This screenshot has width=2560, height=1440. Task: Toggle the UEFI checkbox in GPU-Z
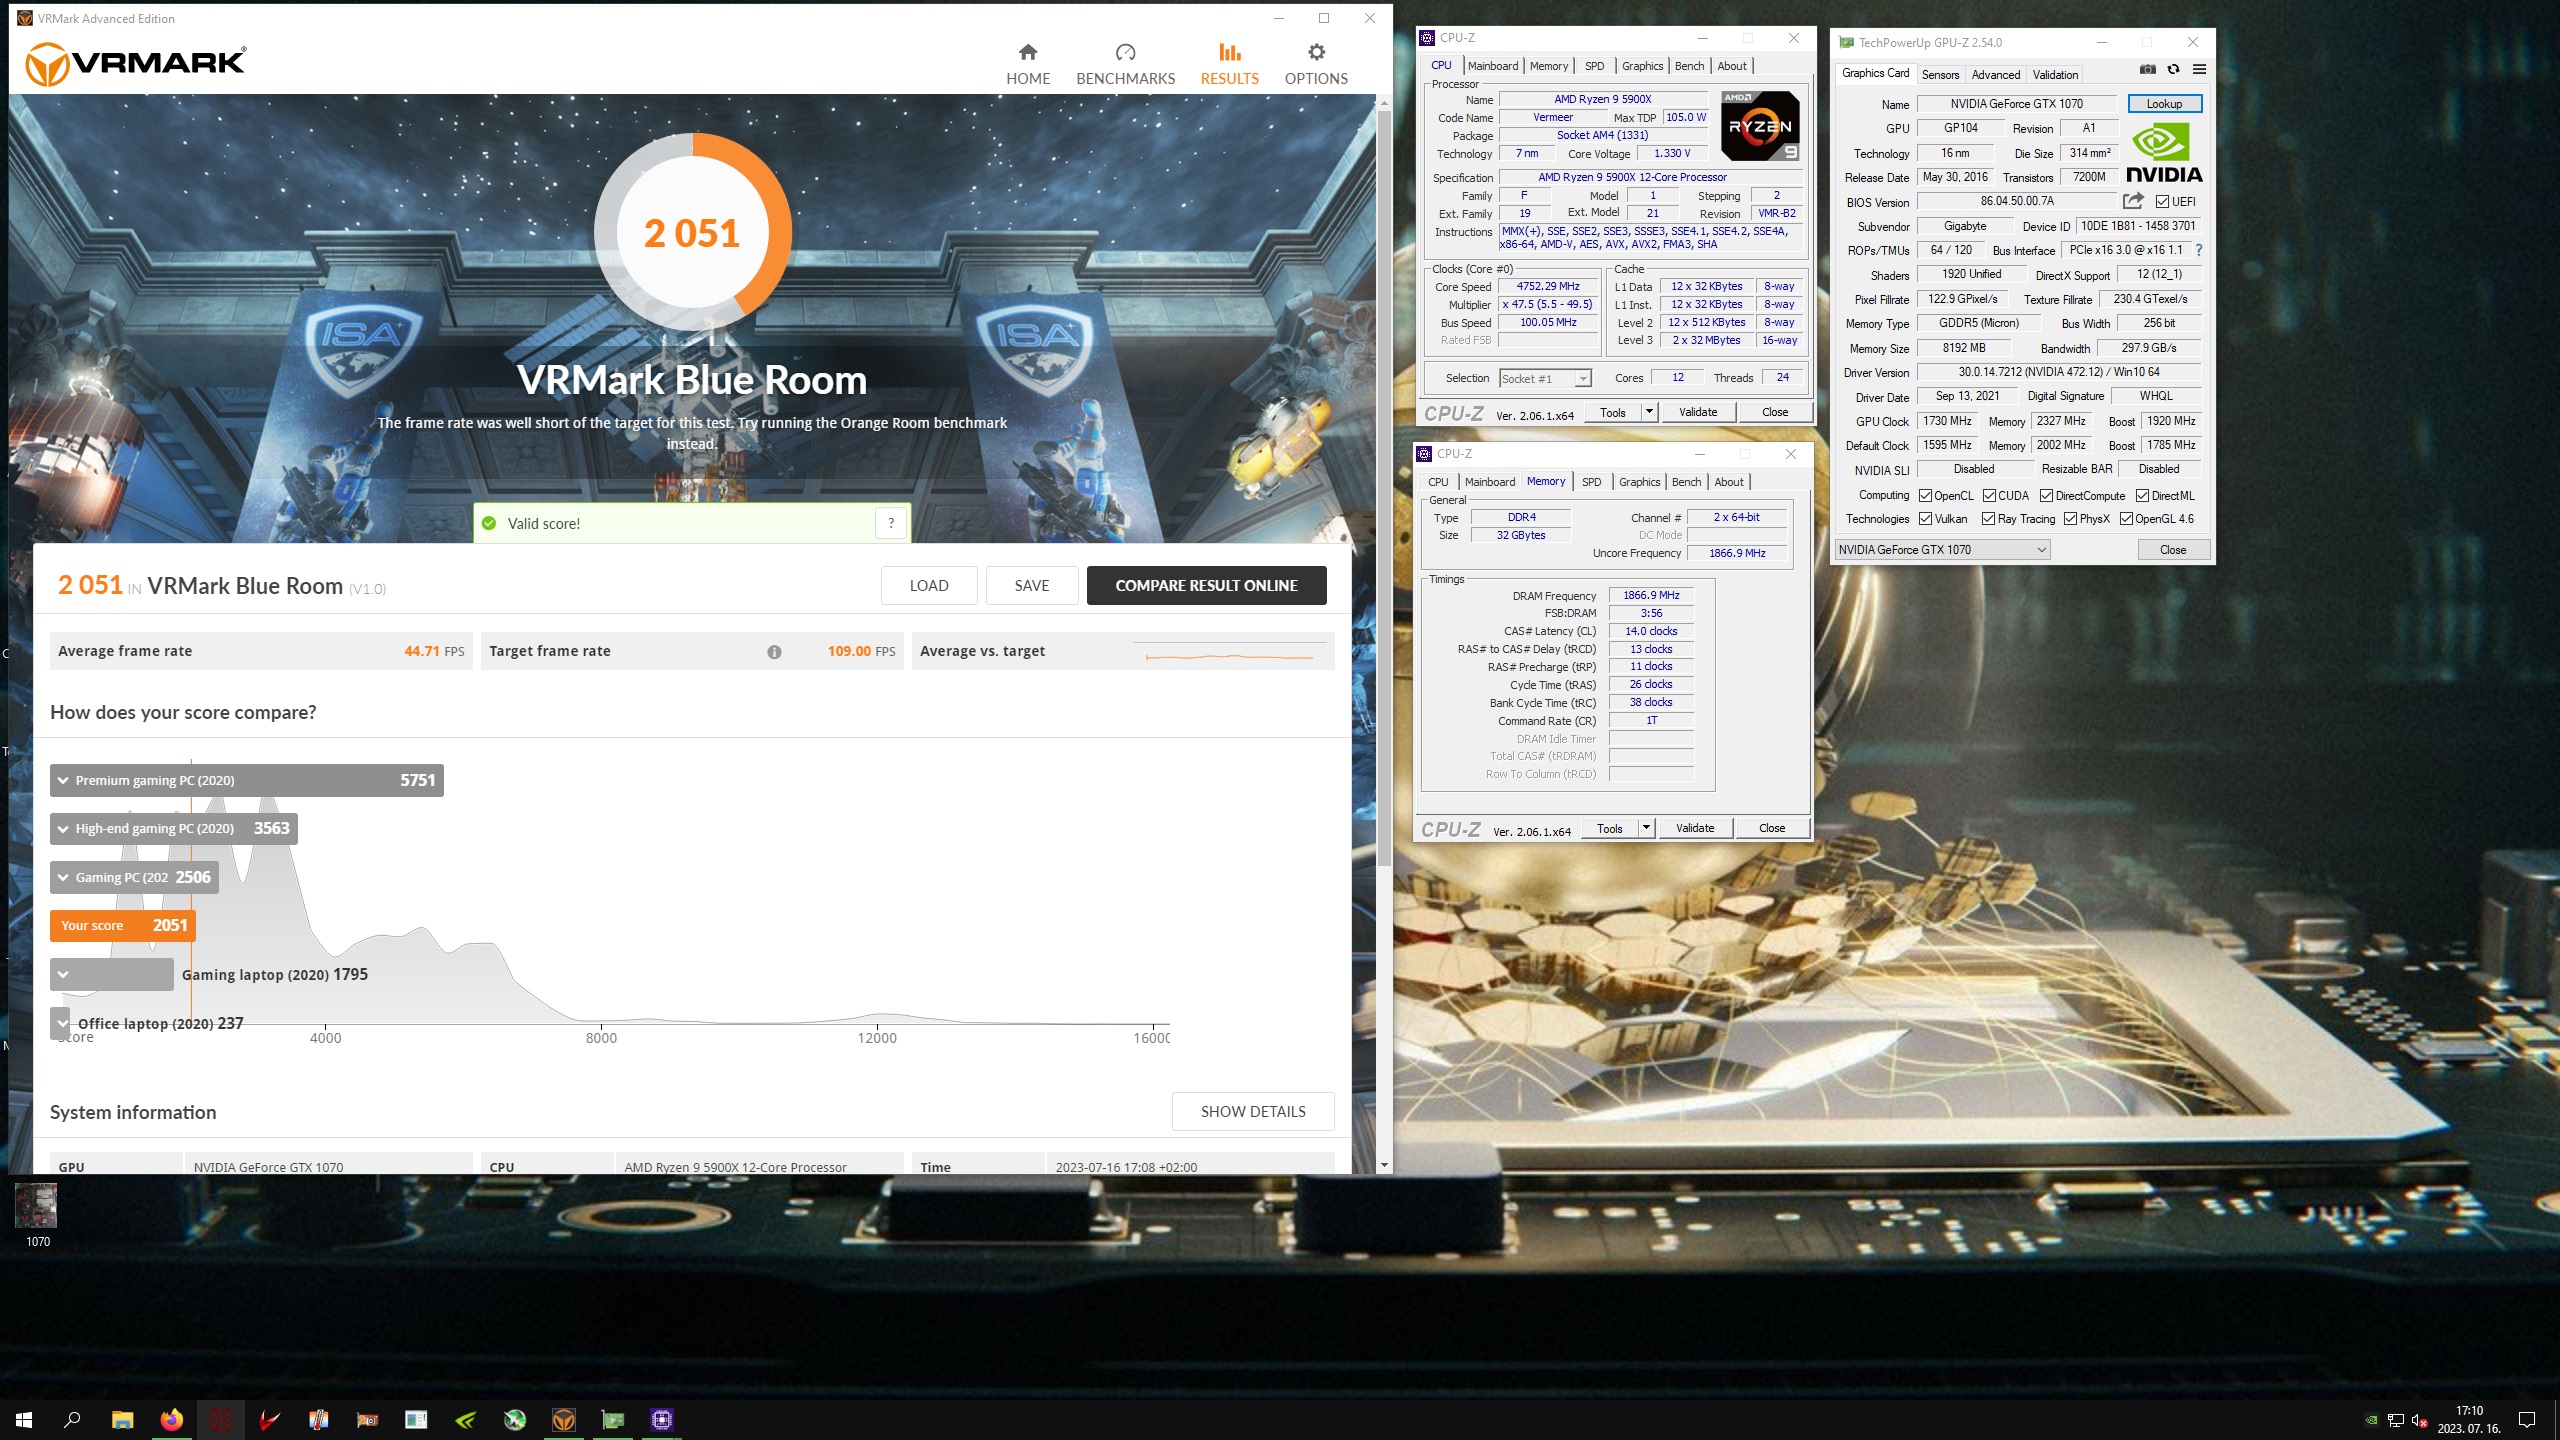(2162, 201)
